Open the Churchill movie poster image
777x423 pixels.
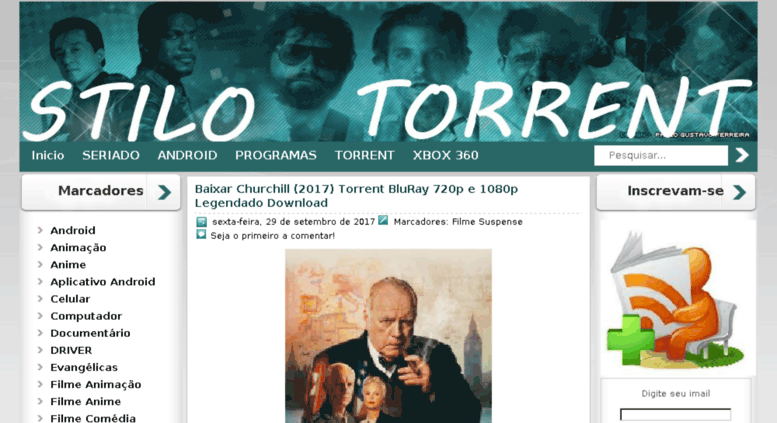point(388,336)
